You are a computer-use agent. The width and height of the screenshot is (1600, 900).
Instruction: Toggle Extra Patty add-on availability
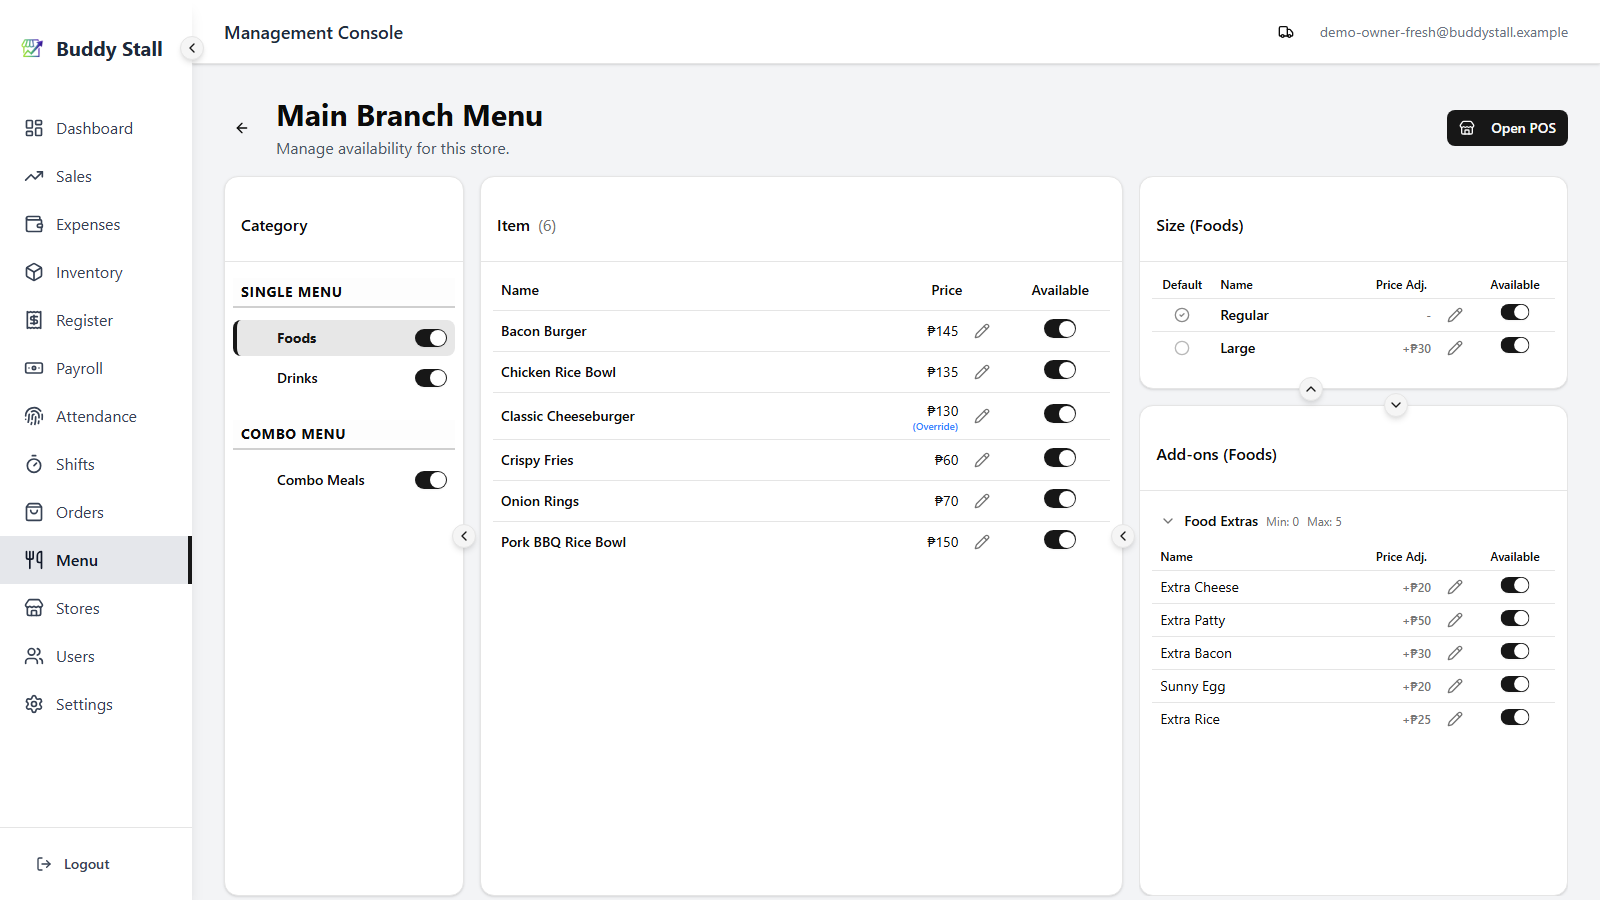pos(1515,618)
